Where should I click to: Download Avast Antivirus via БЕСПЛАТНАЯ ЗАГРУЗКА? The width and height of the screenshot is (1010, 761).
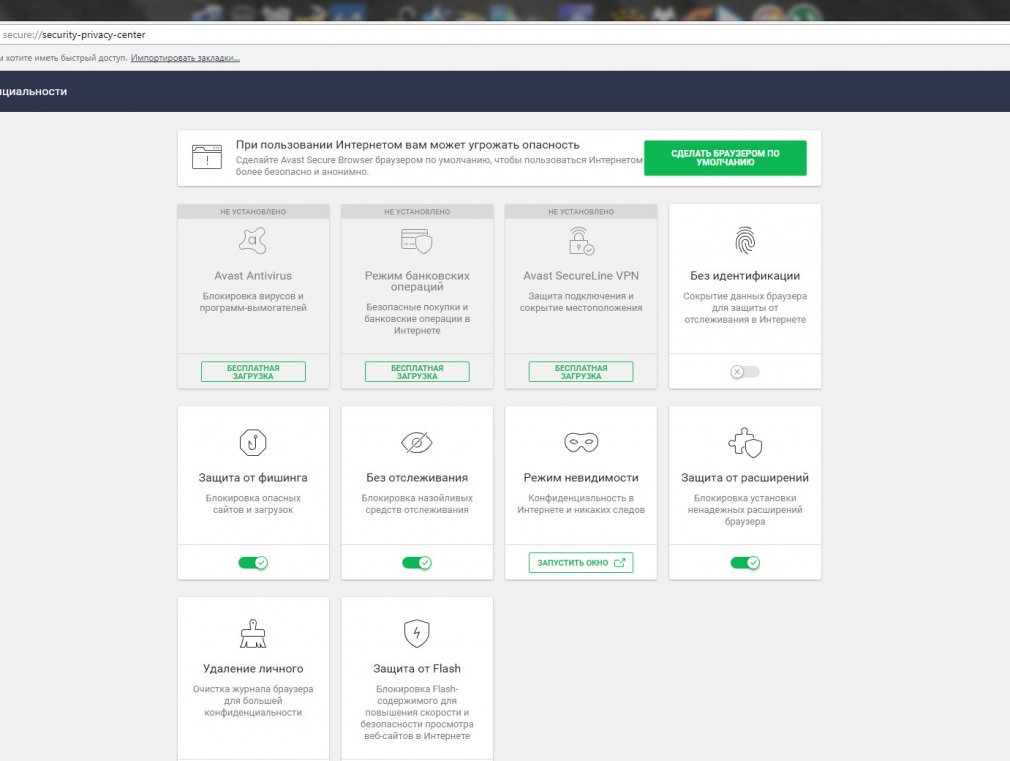pyautogui.click(x=253, y=372)
